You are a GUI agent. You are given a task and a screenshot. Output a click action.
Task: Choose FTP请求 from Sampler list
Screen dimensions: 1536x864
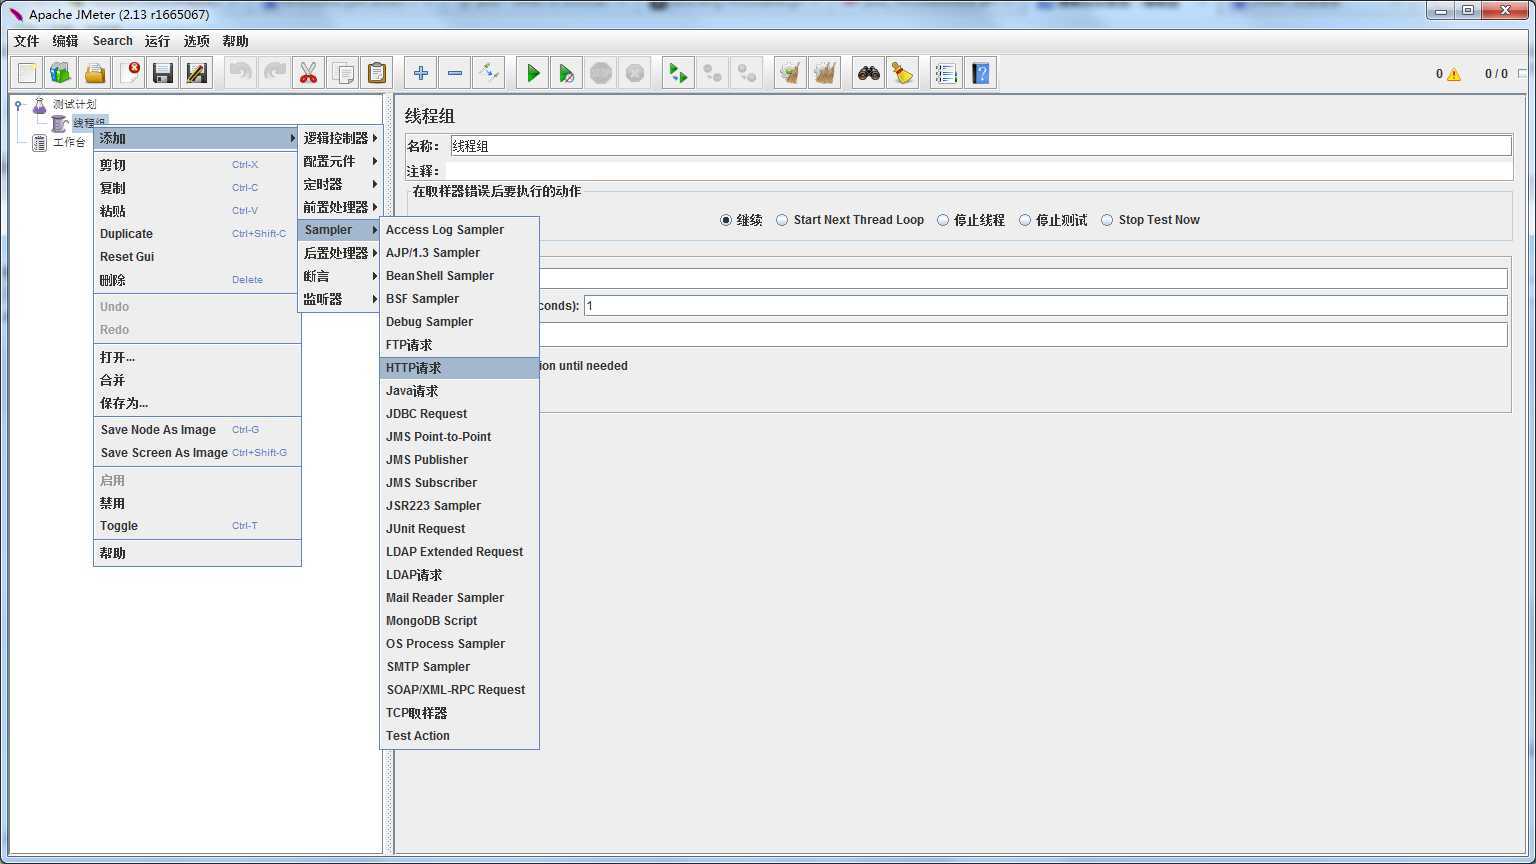460,345
